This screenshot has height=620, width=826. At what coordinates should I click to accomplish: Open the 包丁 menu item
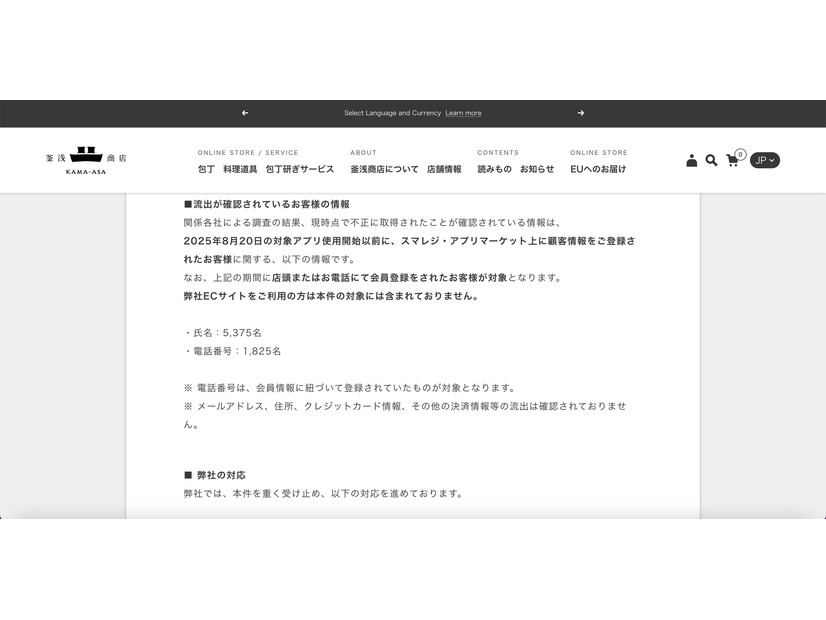[x=207, y=170]
